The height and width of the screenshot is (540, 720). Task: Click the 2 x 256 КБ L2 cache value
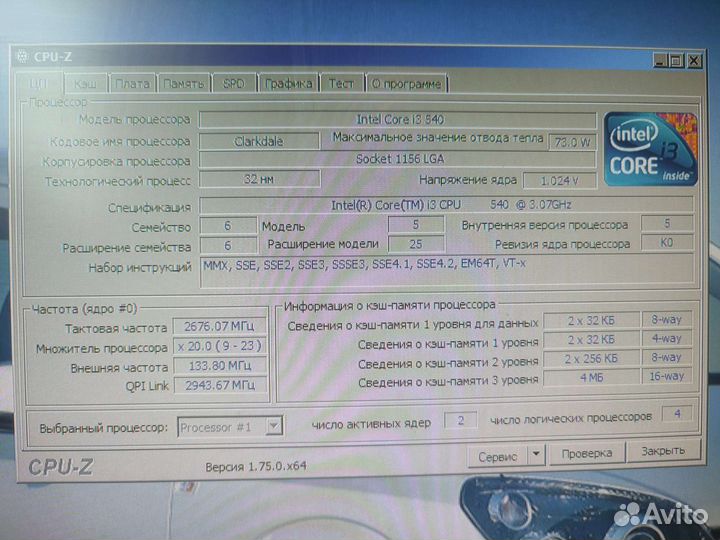tap(591, 358)
